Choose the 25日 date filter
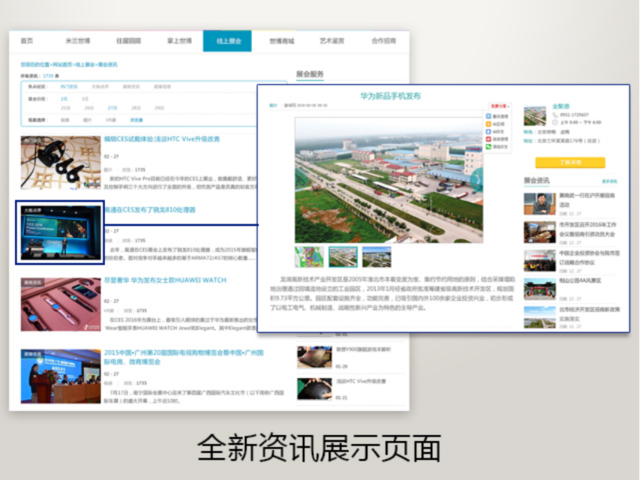The height and width of the screenshot is (480, 640). (65, 108)
